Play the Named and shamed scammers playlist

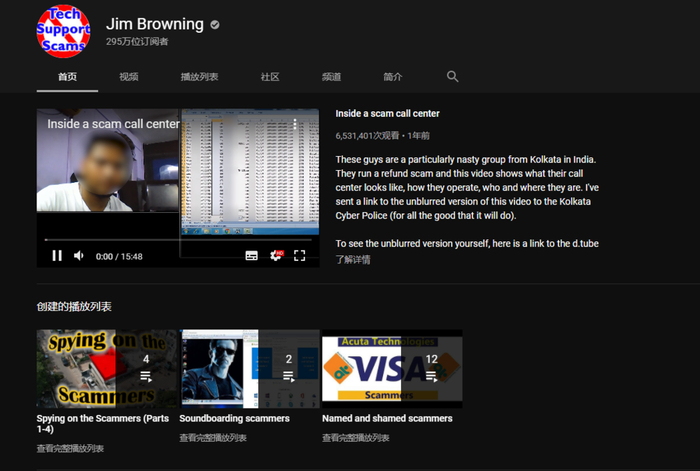pyautogui.click(x=392, y=368)
